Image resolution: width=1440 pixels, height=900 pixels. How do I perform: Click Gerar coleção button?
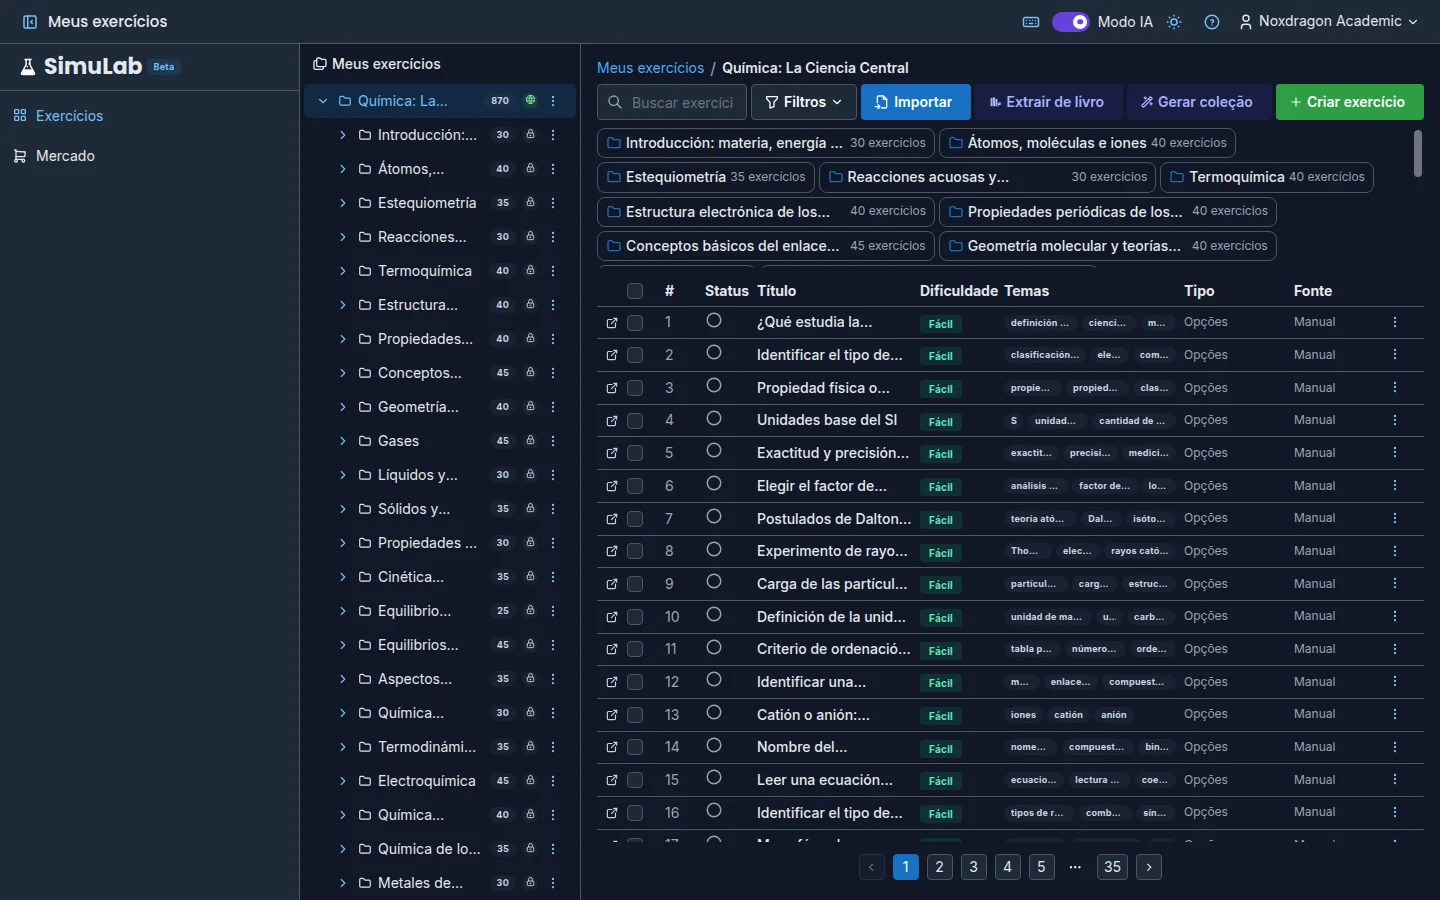click(x=1198, y=102)
